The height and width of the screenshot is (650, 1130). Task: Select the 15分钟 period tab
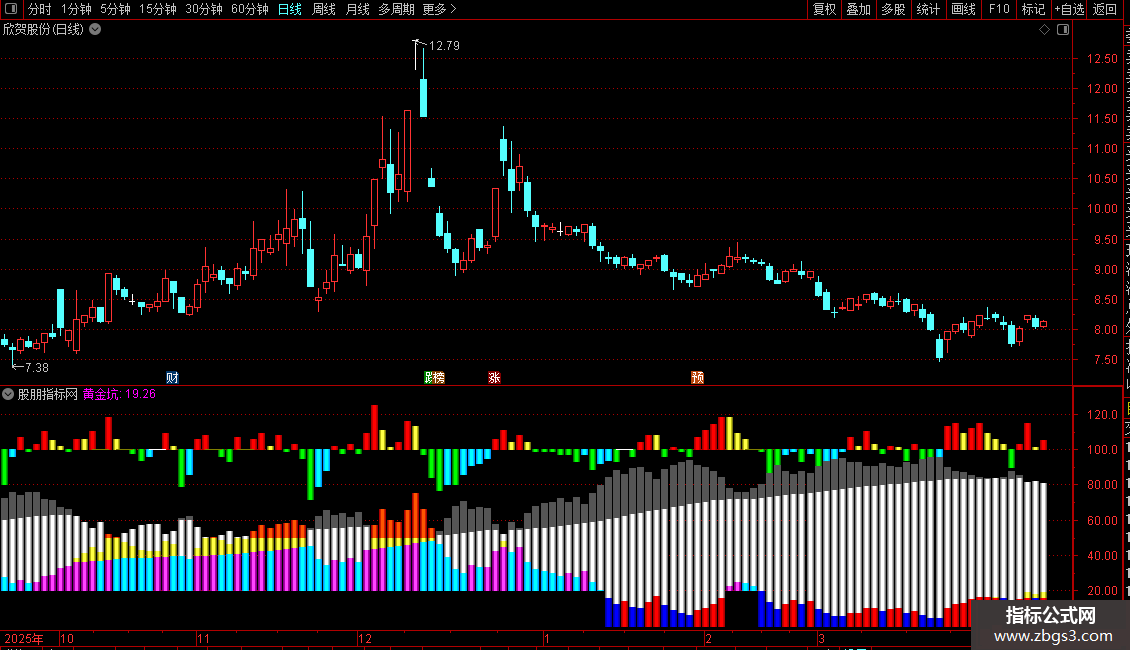[158, 9]
